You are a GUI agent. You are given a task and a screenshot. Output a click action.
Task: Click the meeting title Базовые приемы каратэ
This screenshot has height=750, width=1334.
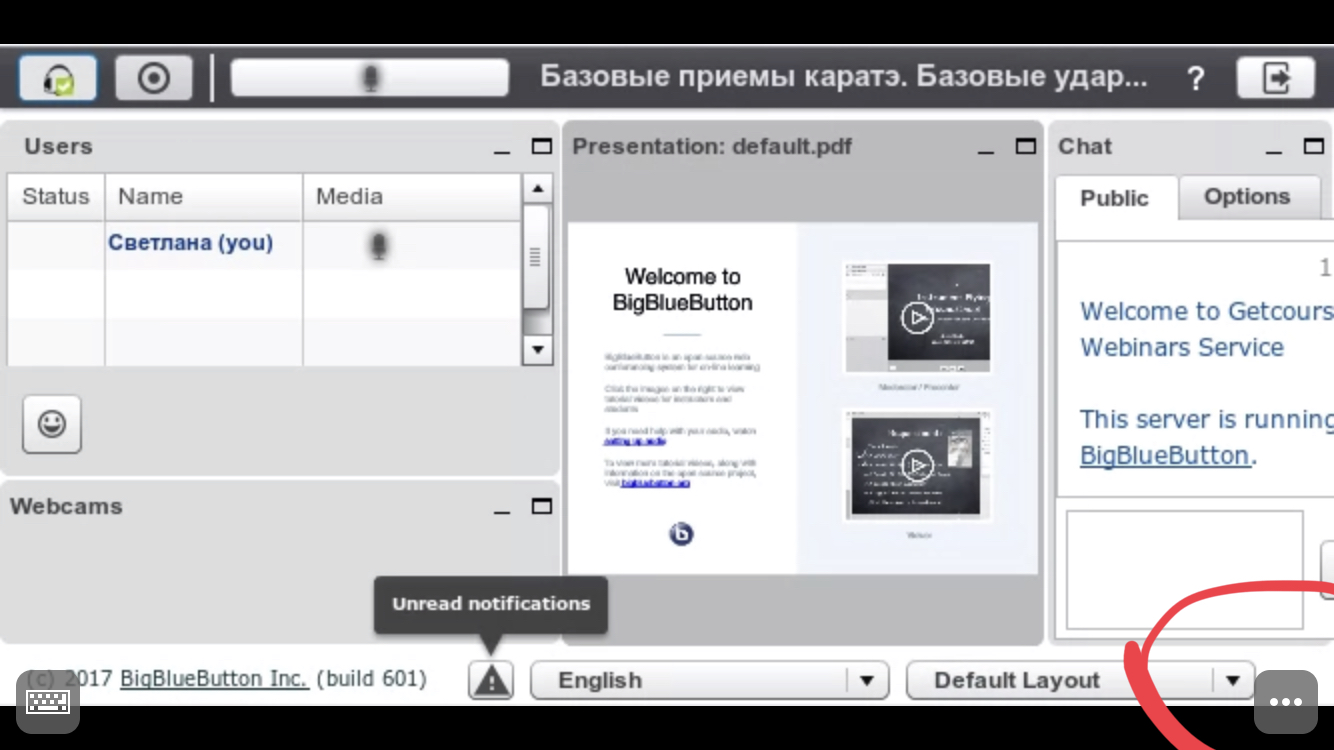click(x=844, y=77)
